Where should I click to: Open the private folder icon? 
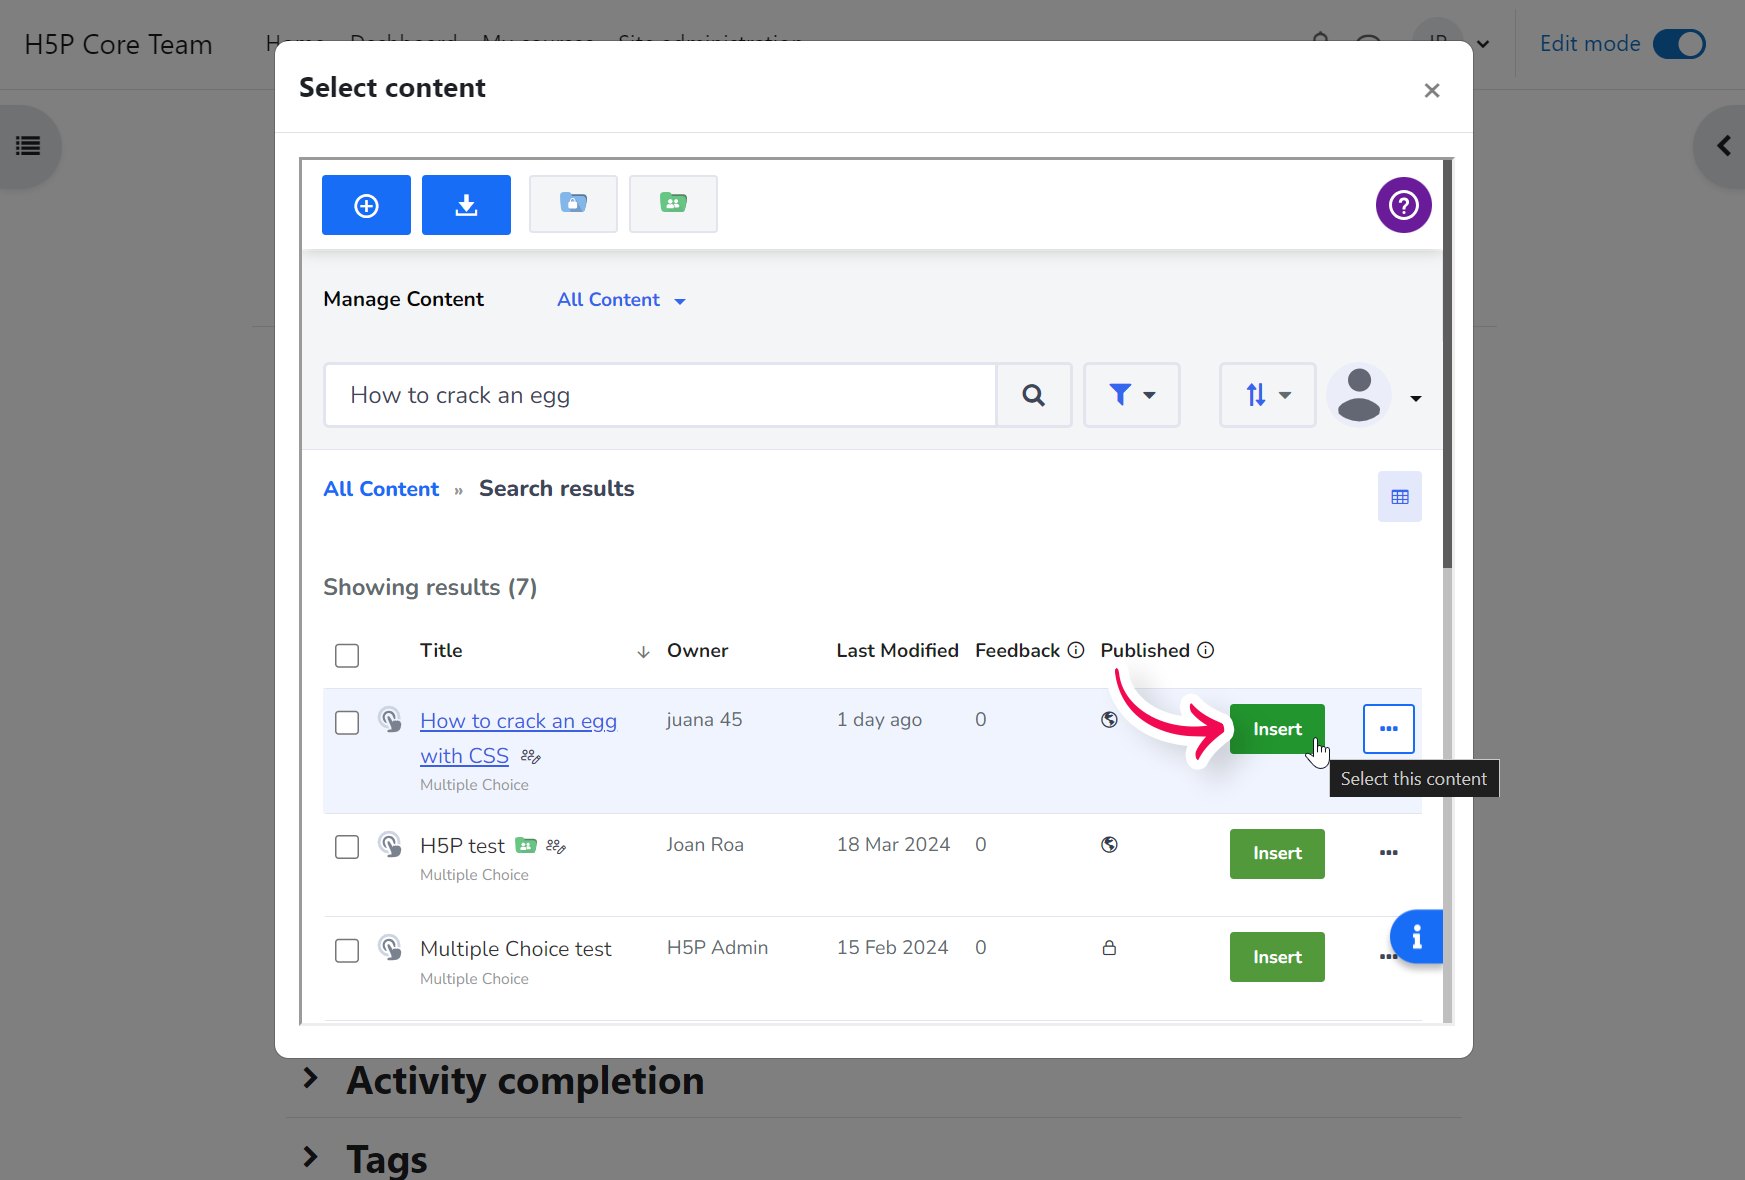point(573,203)
